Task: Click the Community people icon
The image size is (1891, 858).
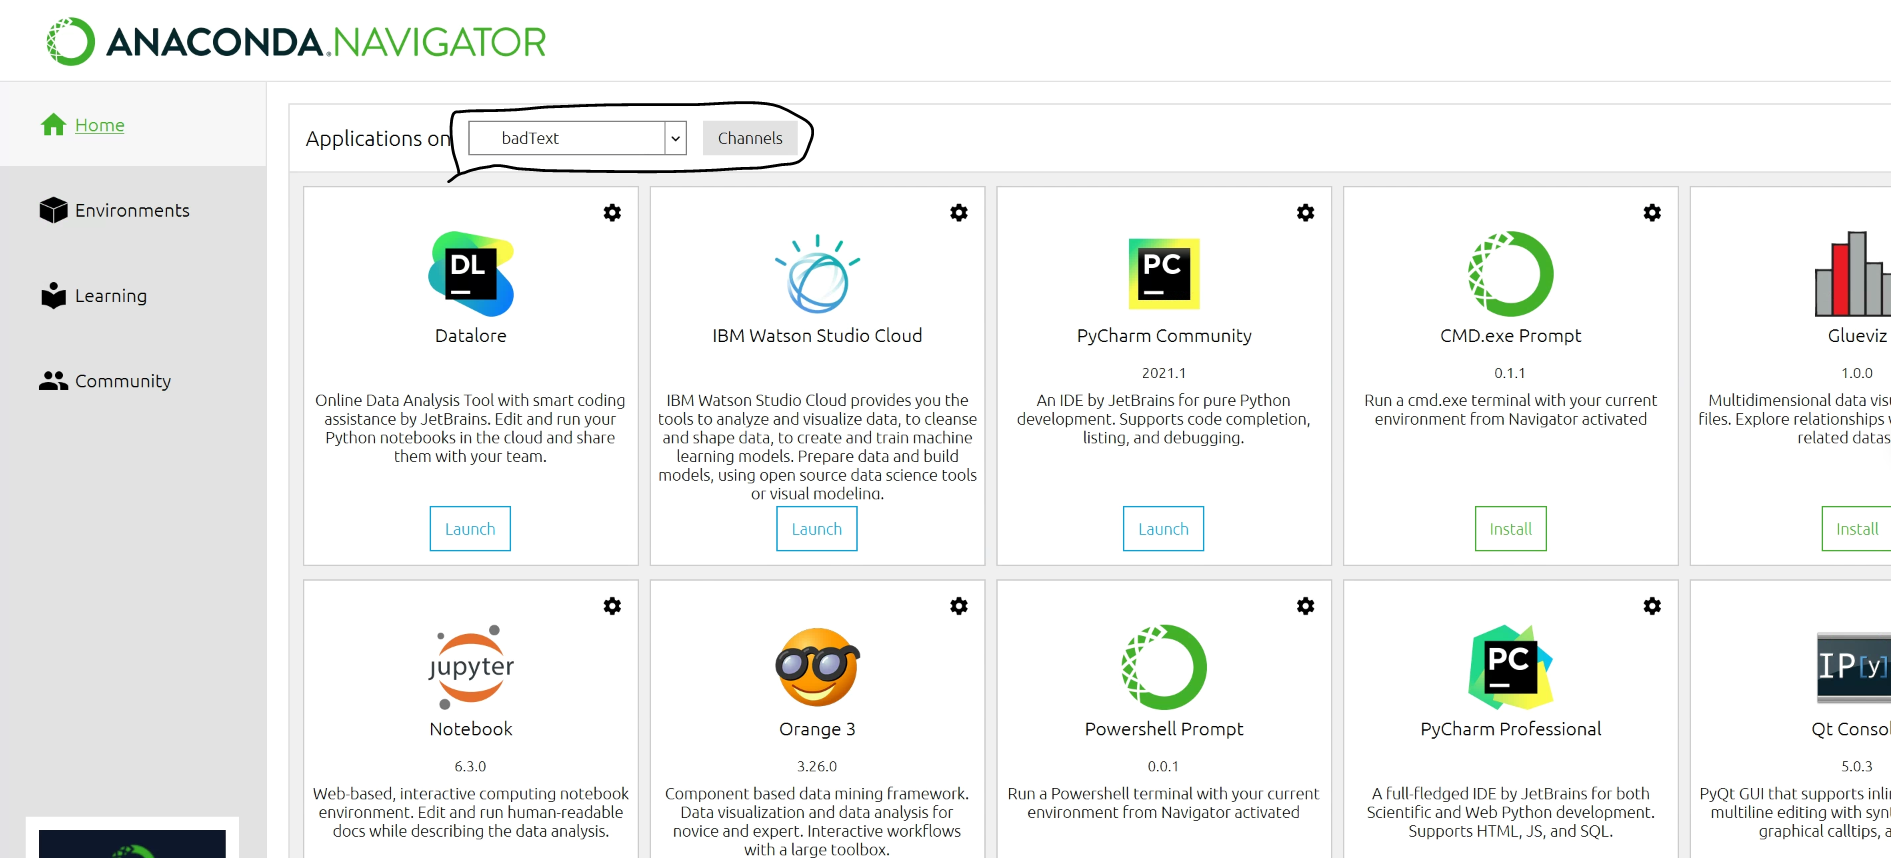Action: (x=54, y=381)
